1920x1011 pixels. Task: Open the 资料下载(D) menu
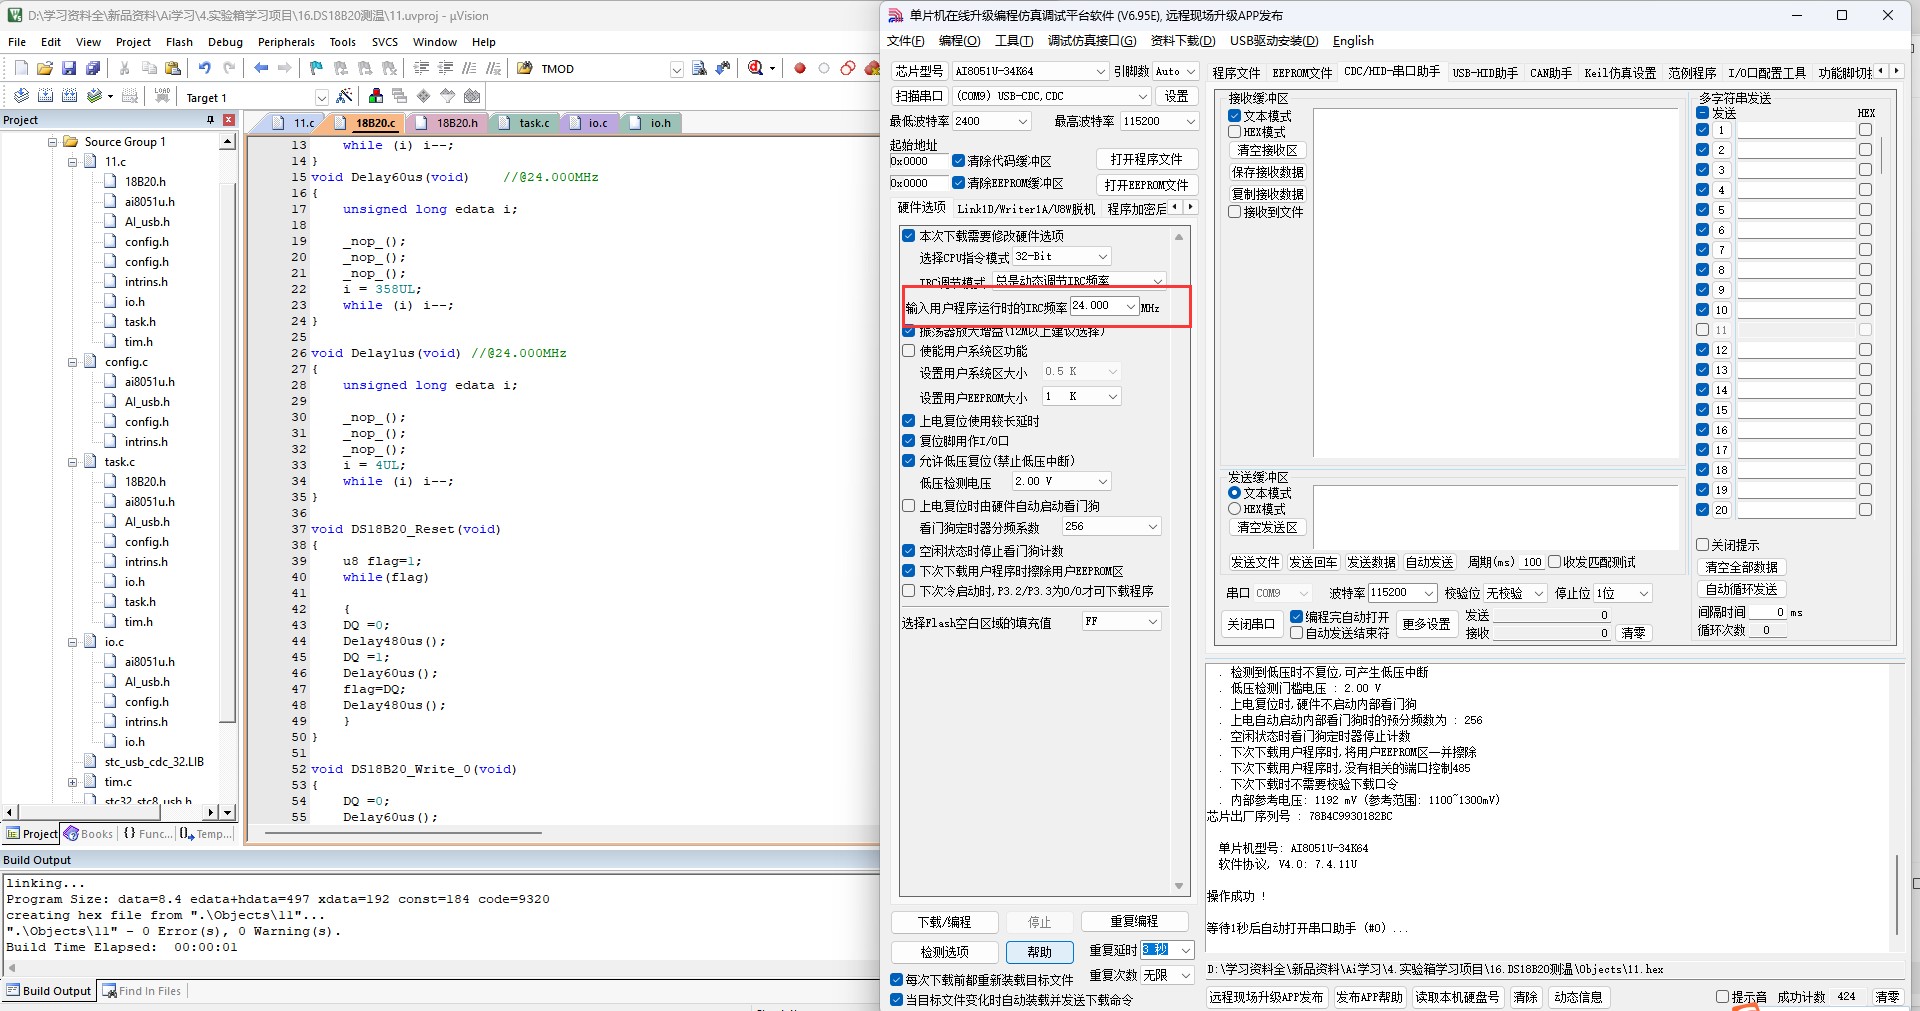coord(1183,41)
